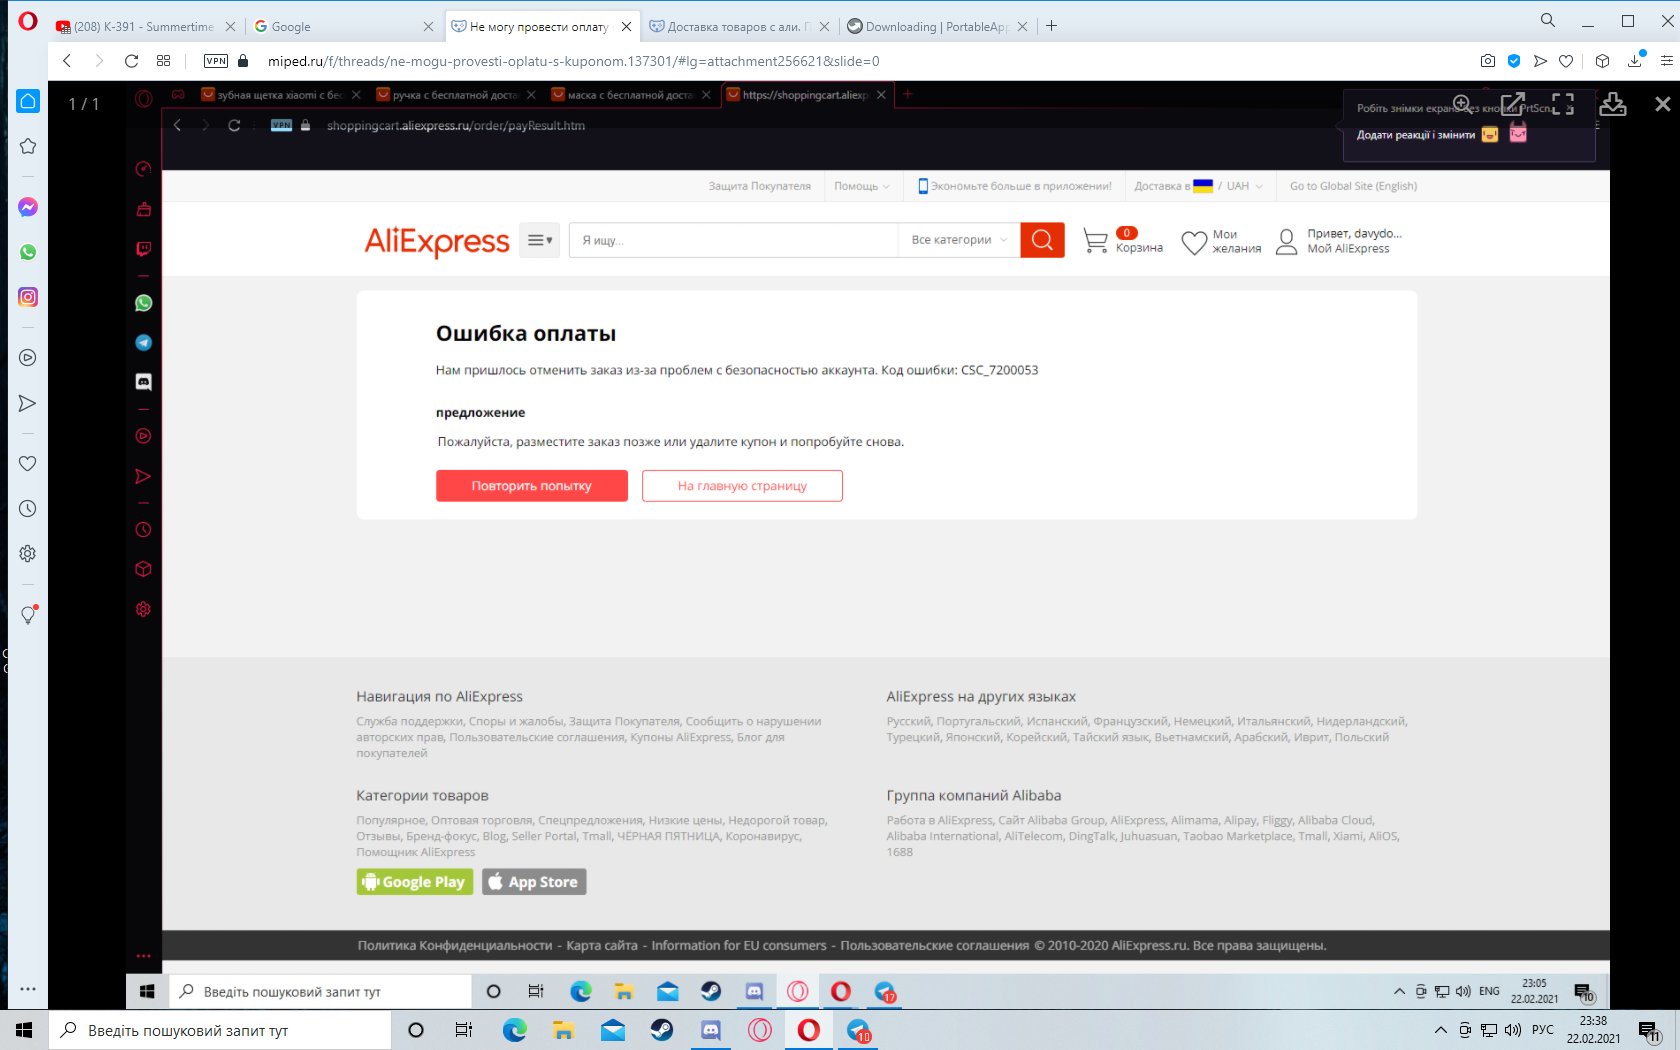Viewport: 1680px width, 1050px height.
Task: Open Messenger in Opera sidebar
Action: [28, 207]
